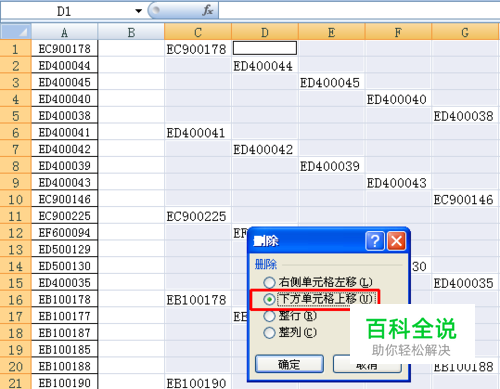Click cell C16 containing EB100178
Image resolution: width=500 pixels, height=389 pixels.
tap(198, 300)
